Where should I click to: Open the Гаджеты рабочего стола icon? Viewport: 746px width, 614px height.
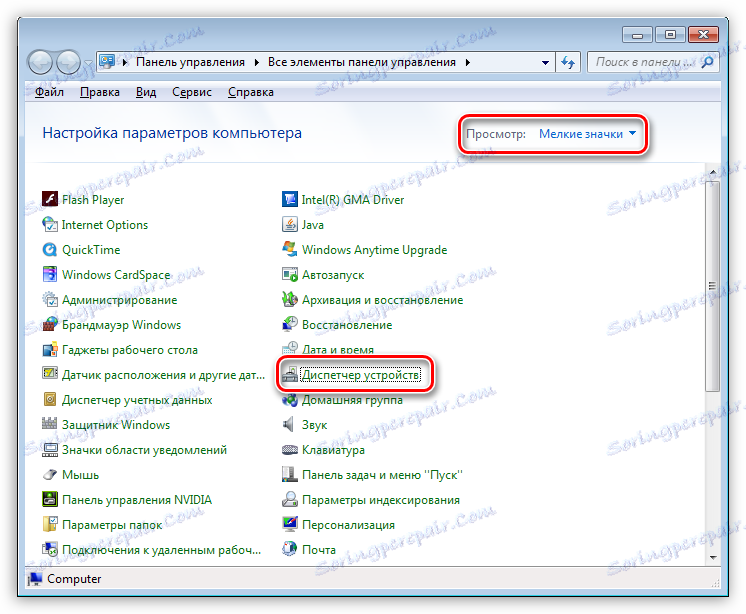point(50,350)
